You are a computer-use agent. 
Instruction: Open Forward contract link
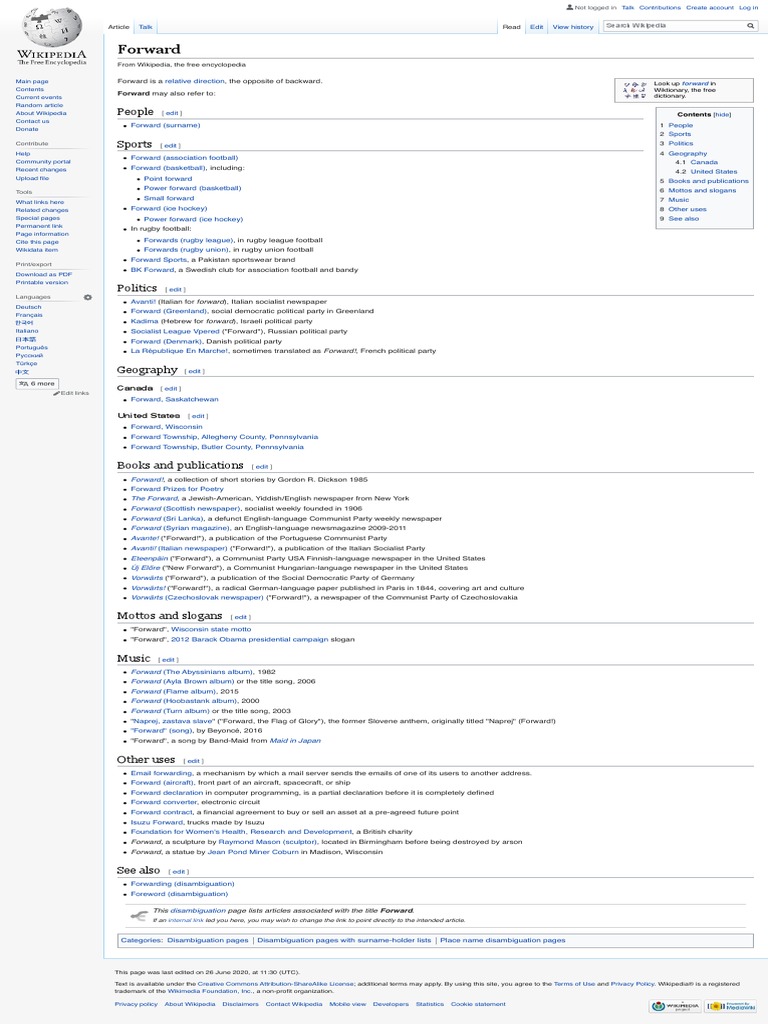[161, 812]
